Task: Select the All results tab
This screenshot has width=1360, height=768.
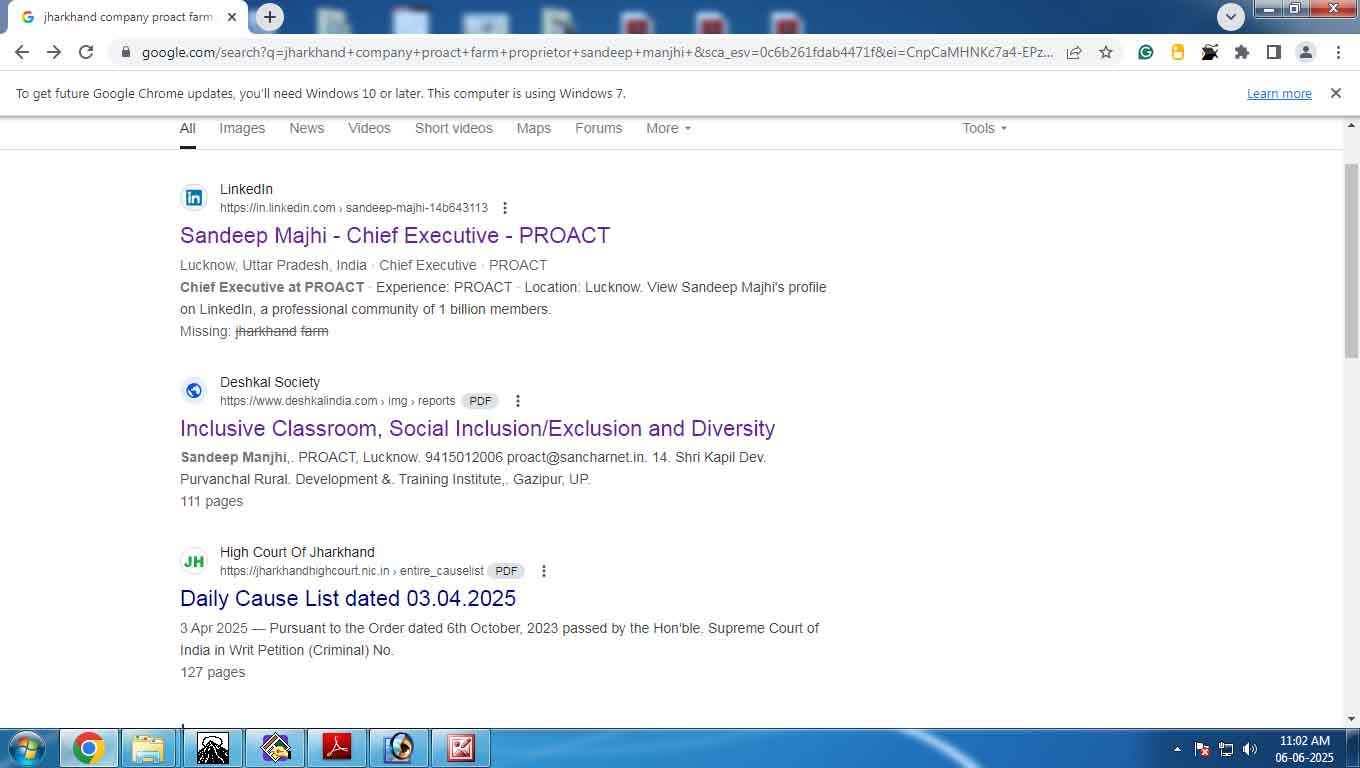Action: [x=188, y=128]
